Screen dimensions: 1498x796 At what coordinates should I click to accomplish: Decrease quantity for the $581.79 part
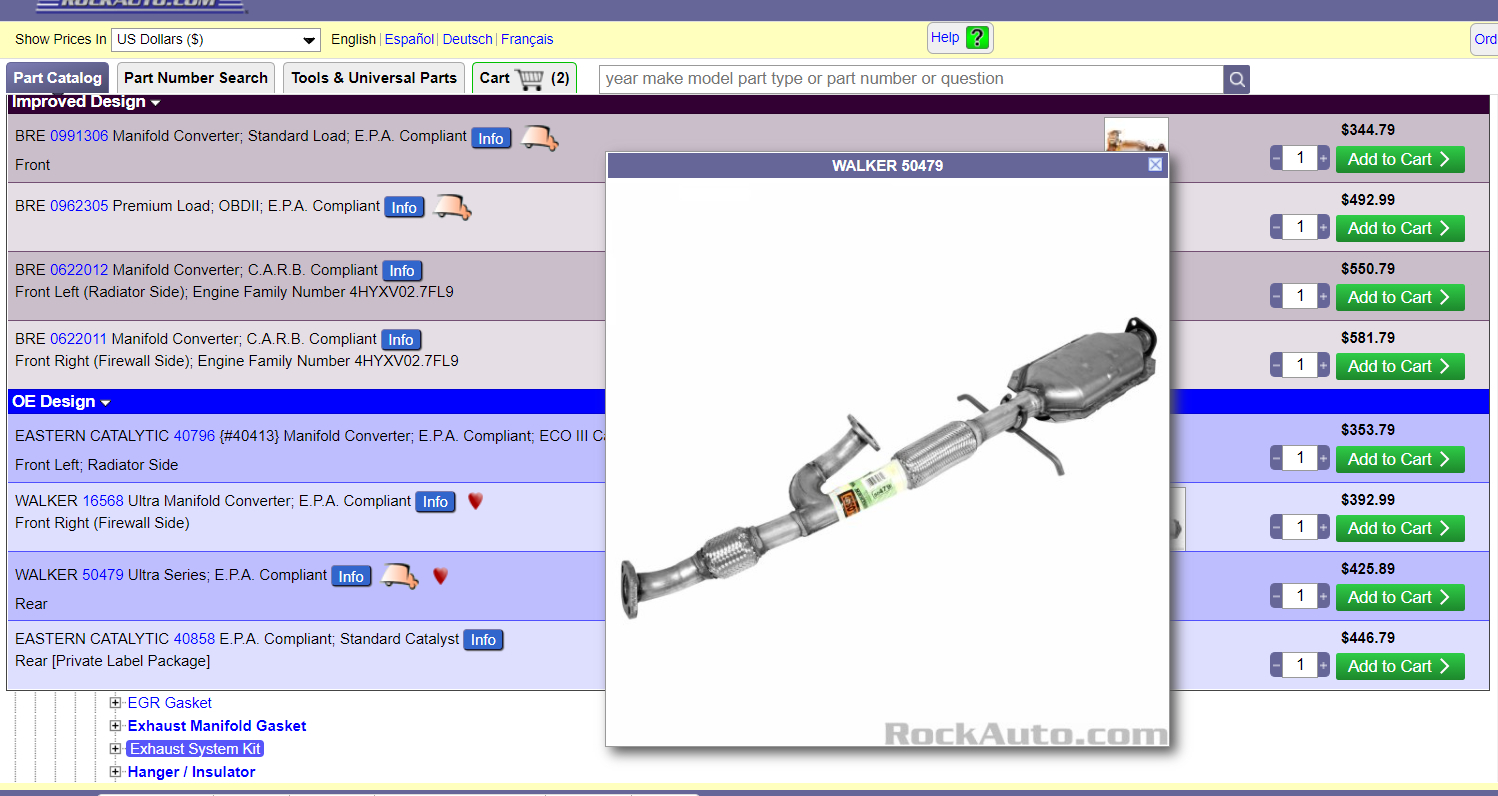pyautogui.click(x=1276, y=366)
